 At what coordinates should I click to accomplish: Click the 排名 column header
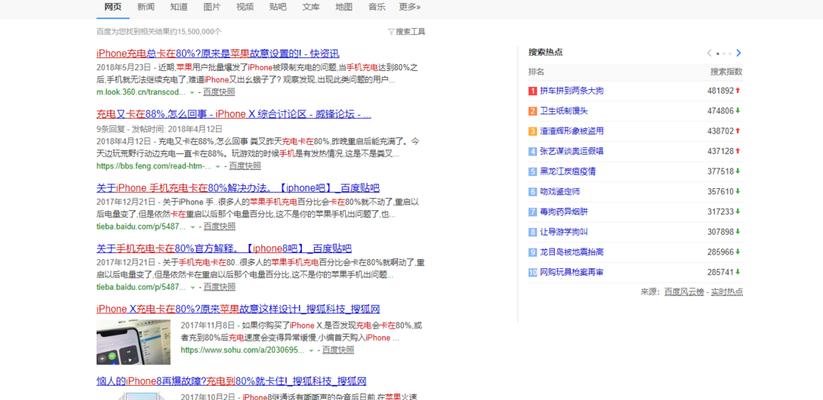tap(536, 71)
